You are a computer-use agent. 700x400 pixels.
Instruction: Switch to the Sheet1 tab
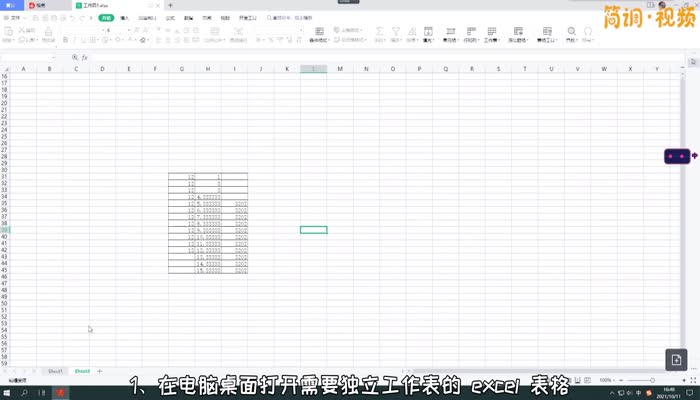point(56,370)
